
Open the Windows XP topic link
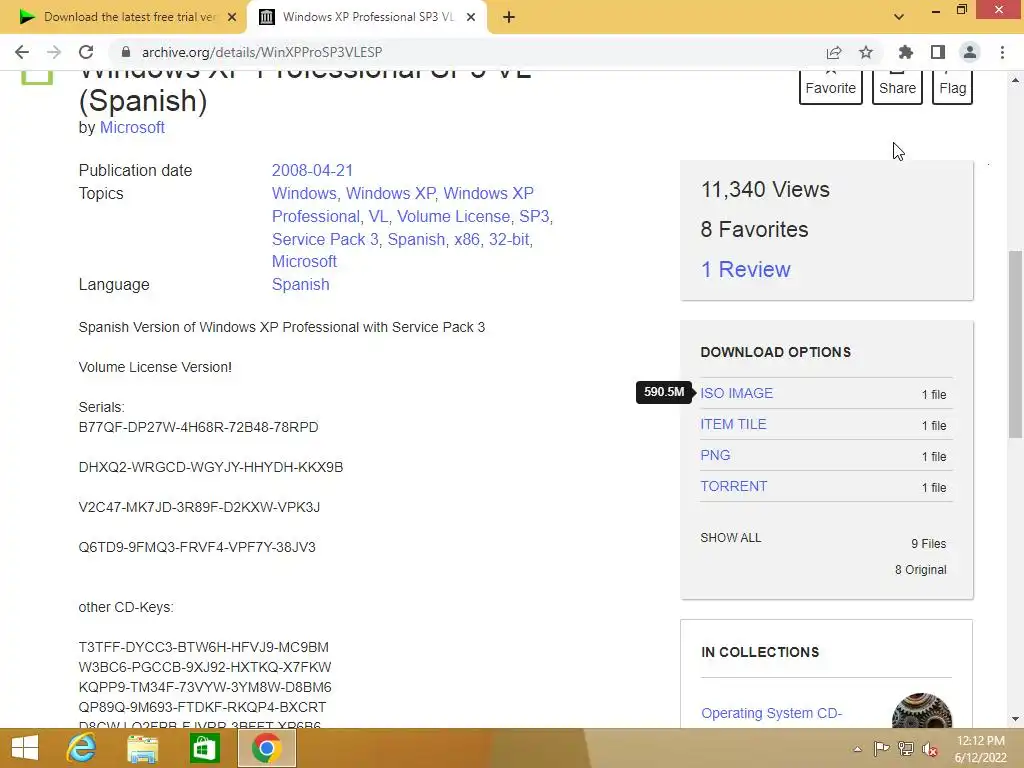[391, 193]
